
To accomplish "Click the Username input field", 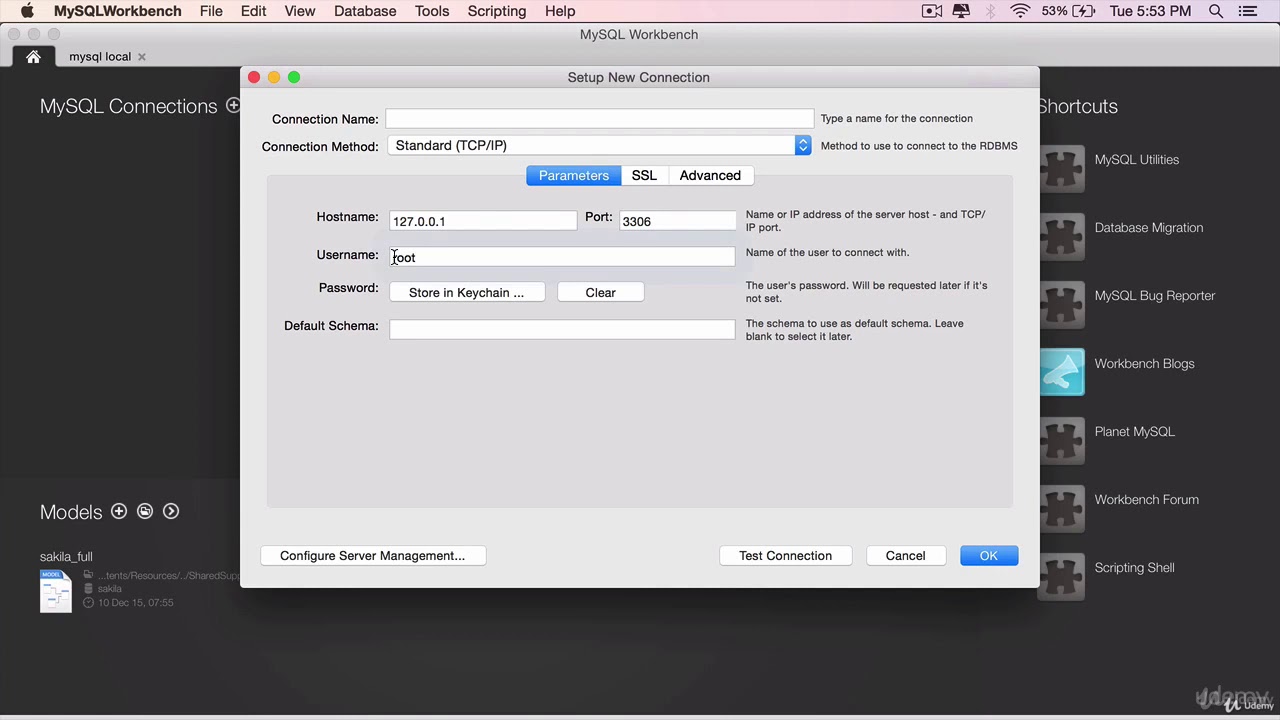I will click(562, 257).
